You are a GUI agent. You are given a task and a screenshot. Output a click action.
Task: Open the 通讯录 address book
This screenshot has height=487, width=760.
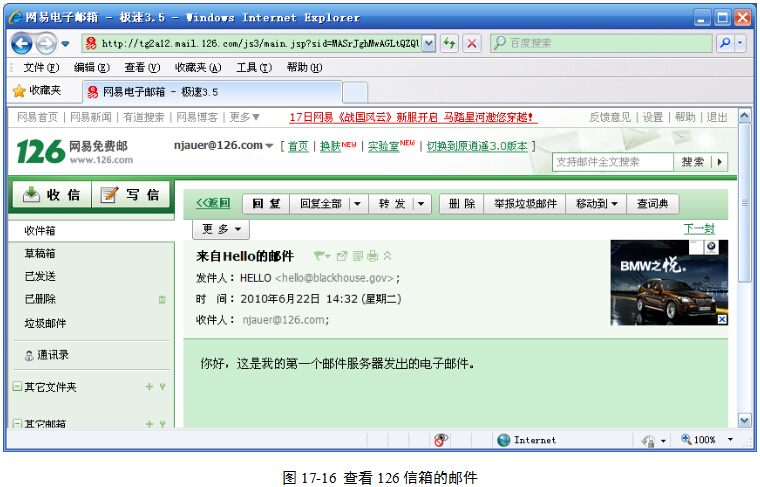[47, 355]
